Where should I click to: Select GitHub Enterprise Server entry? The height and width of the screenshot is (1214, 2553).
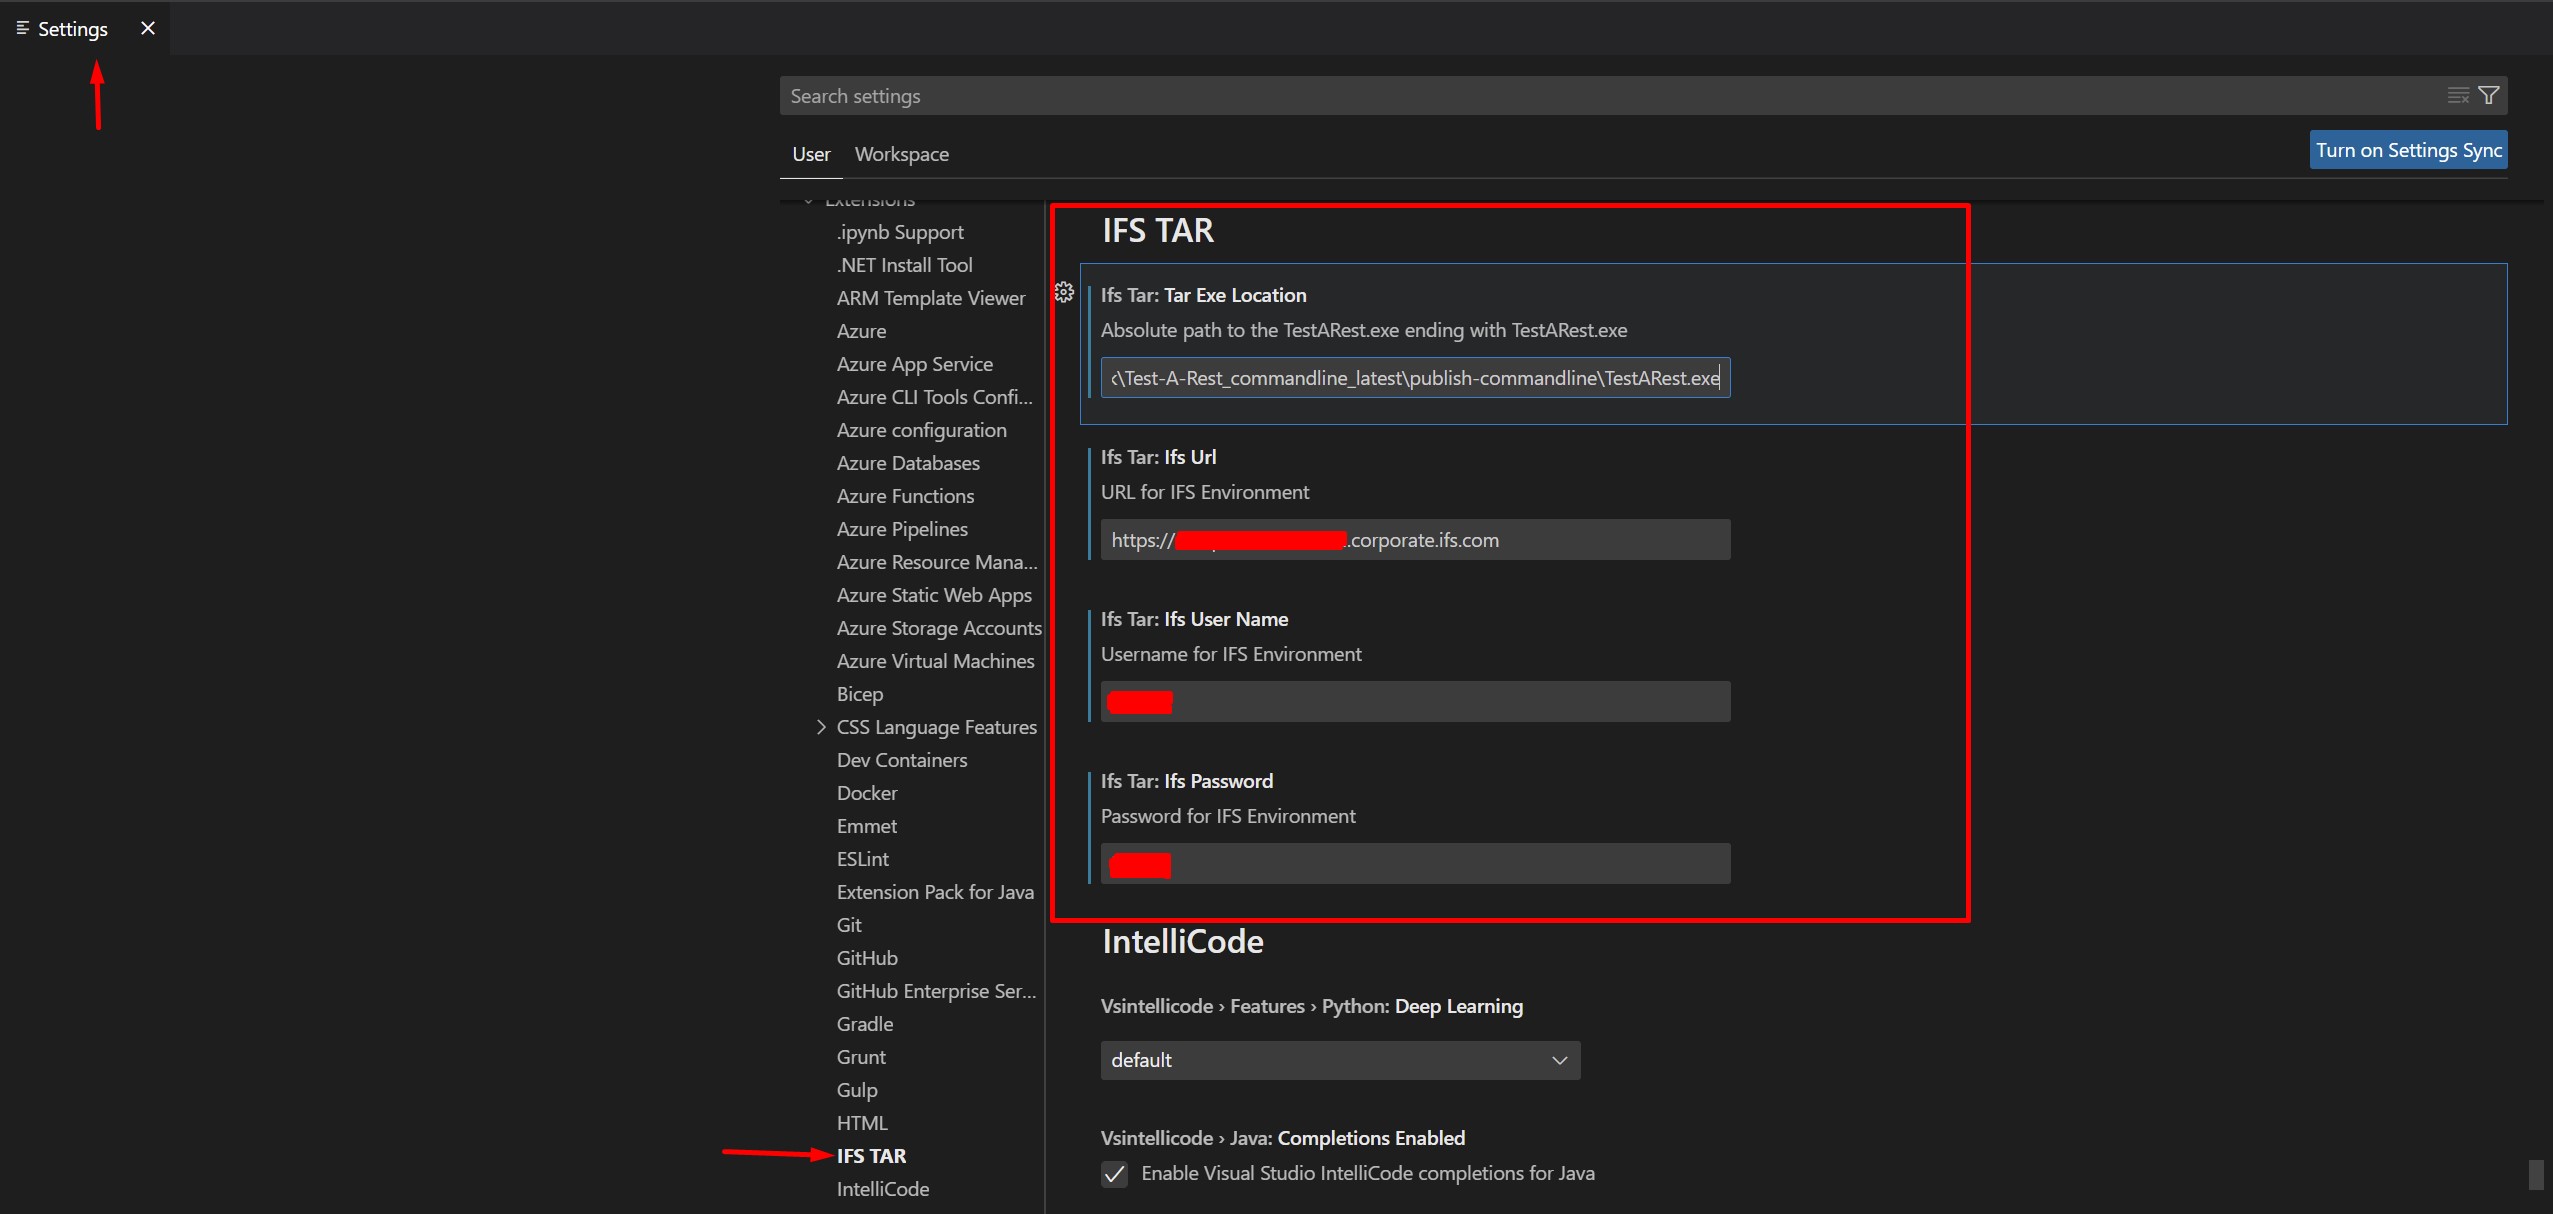(x=936, y=991)
